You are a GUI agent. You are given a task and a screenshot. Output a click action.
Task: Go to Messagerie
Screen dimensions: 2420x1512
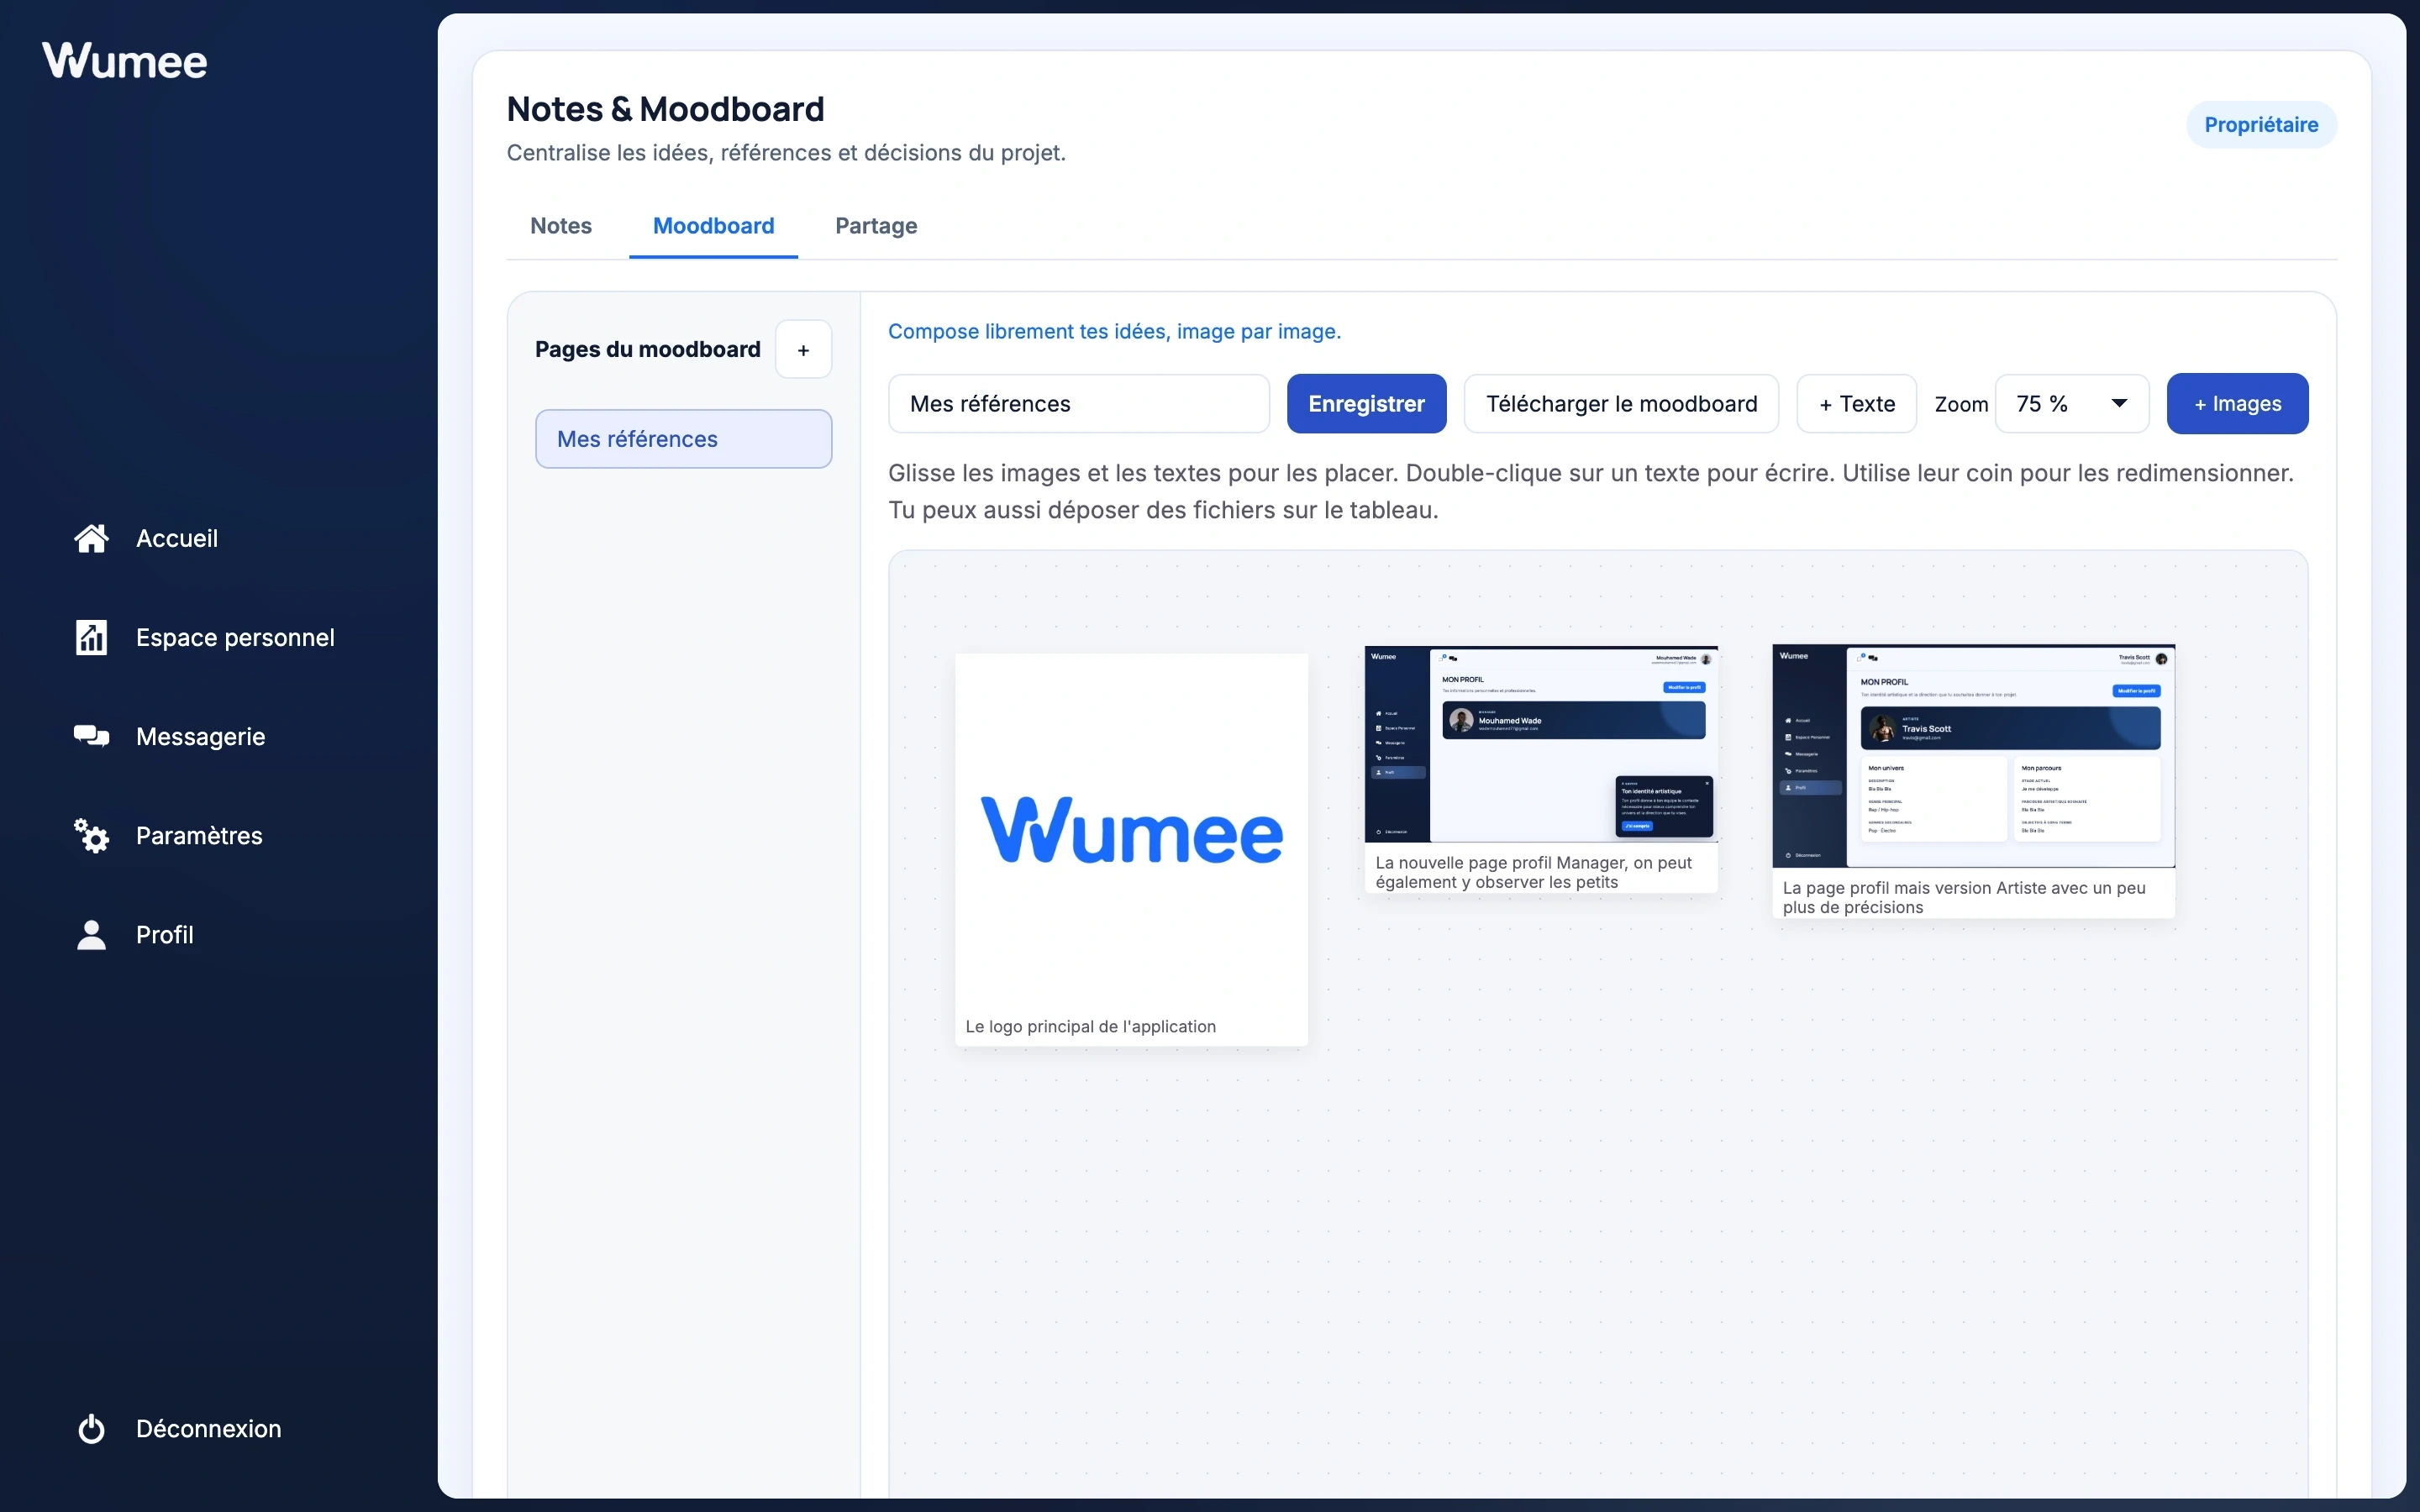click(x=200, y=736)
